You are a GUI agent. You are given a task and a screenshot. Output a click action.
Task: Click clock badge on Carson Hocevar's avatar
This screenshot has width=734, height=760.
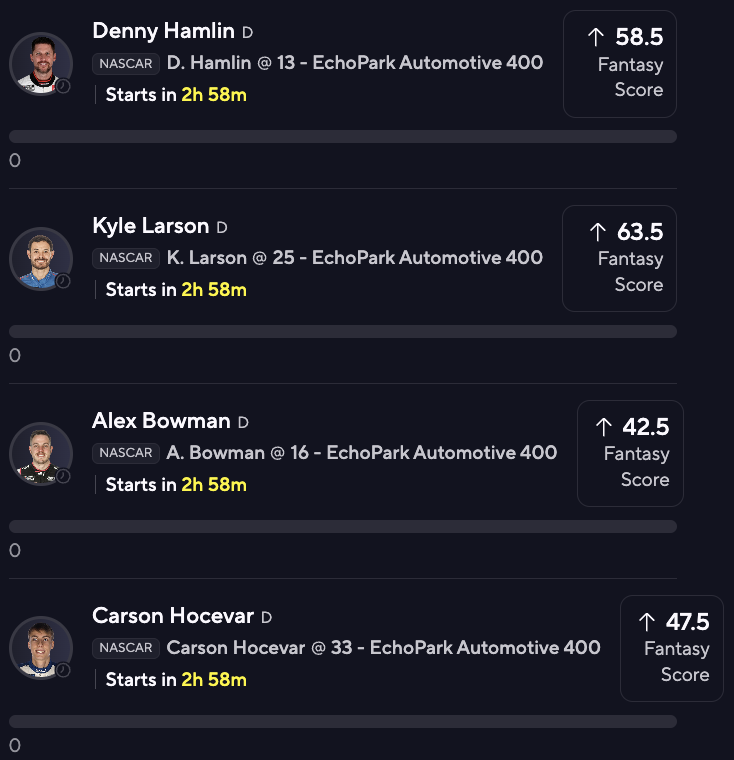click(x=63, y=670)
